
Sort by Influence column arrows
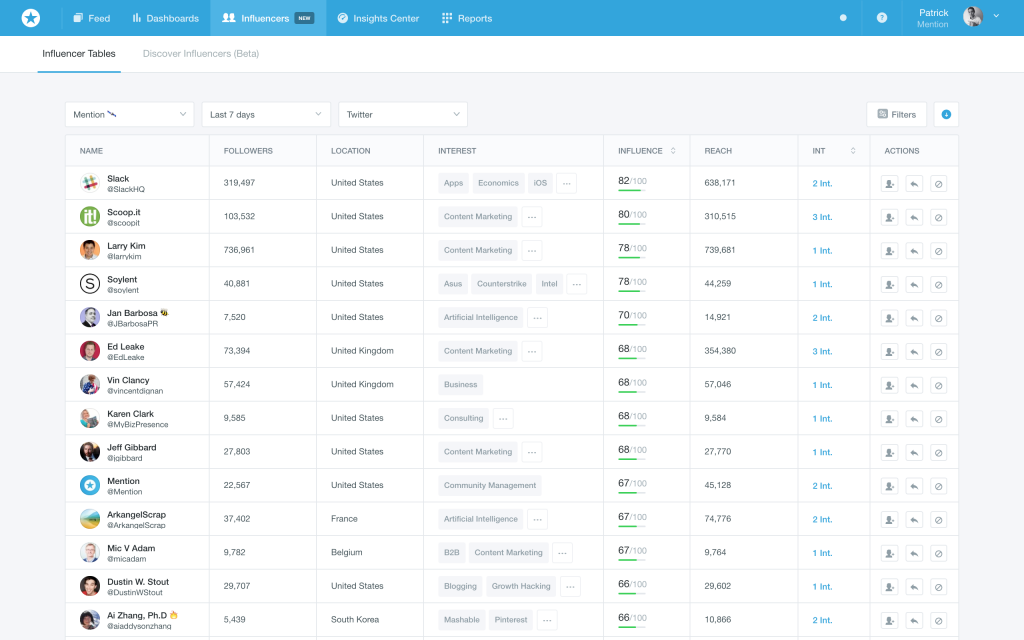pyautogui.click(x=673, y=151)
